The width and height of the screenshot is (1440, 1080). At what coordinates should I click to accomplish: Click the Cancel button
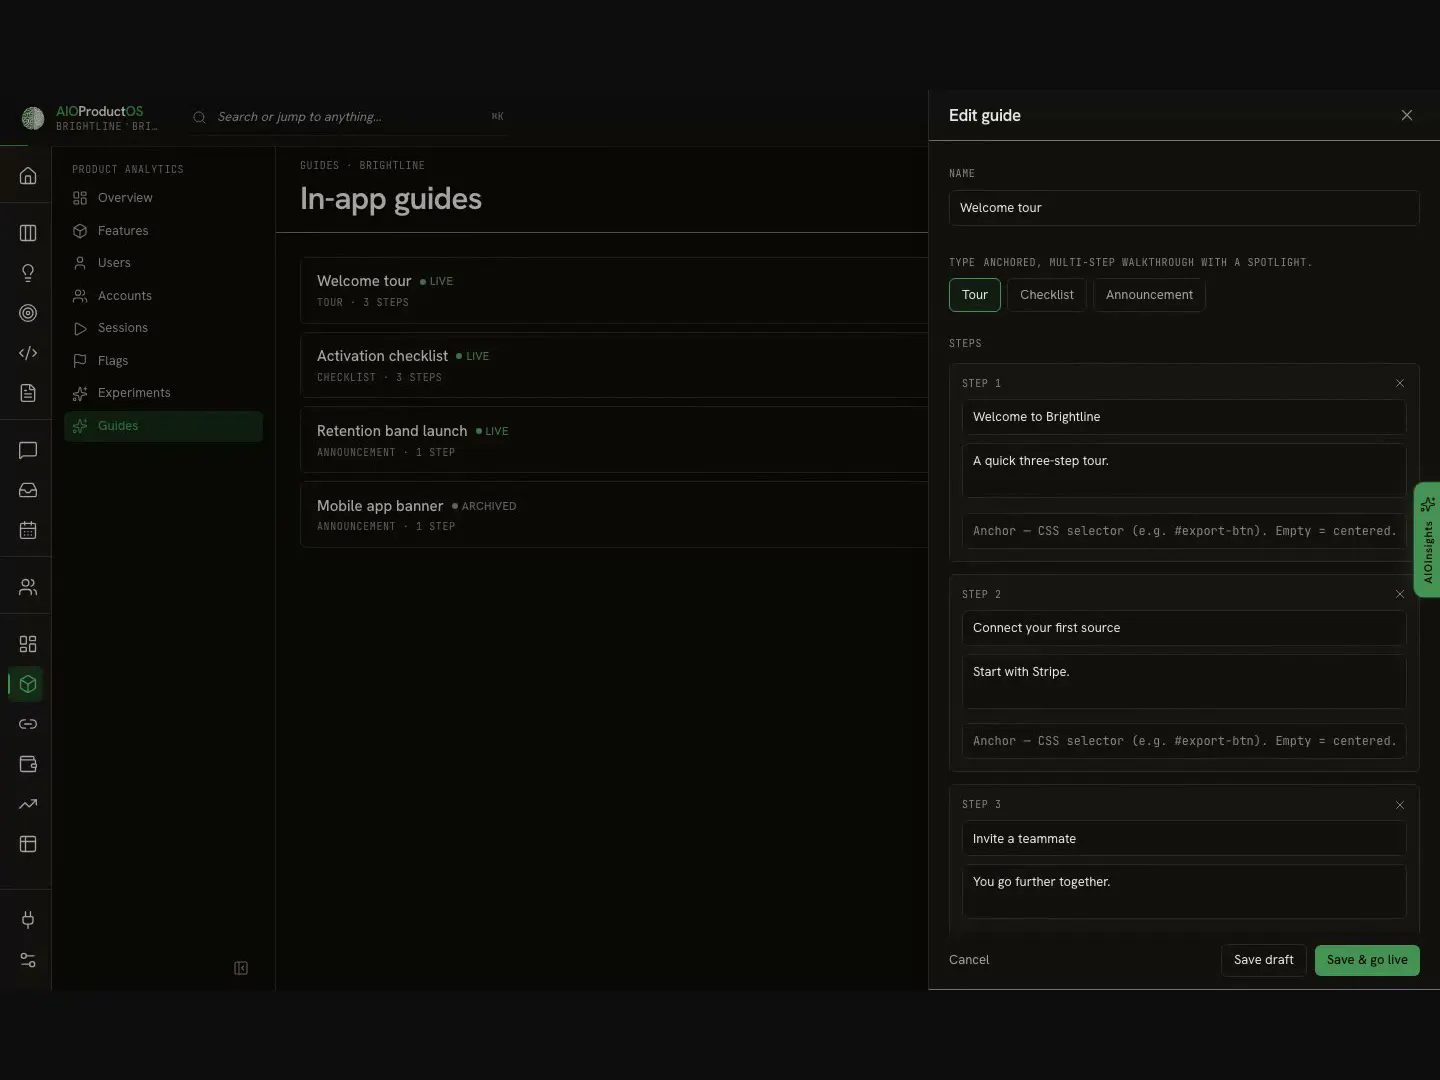point(969,960)
